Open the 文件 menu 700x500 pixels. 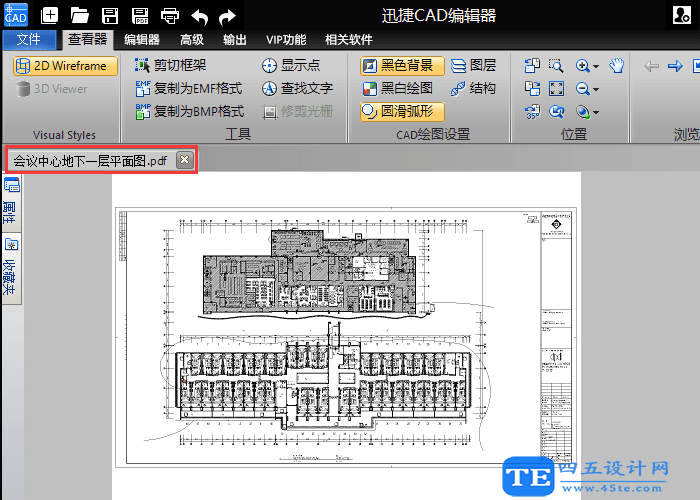pos(29,40)
